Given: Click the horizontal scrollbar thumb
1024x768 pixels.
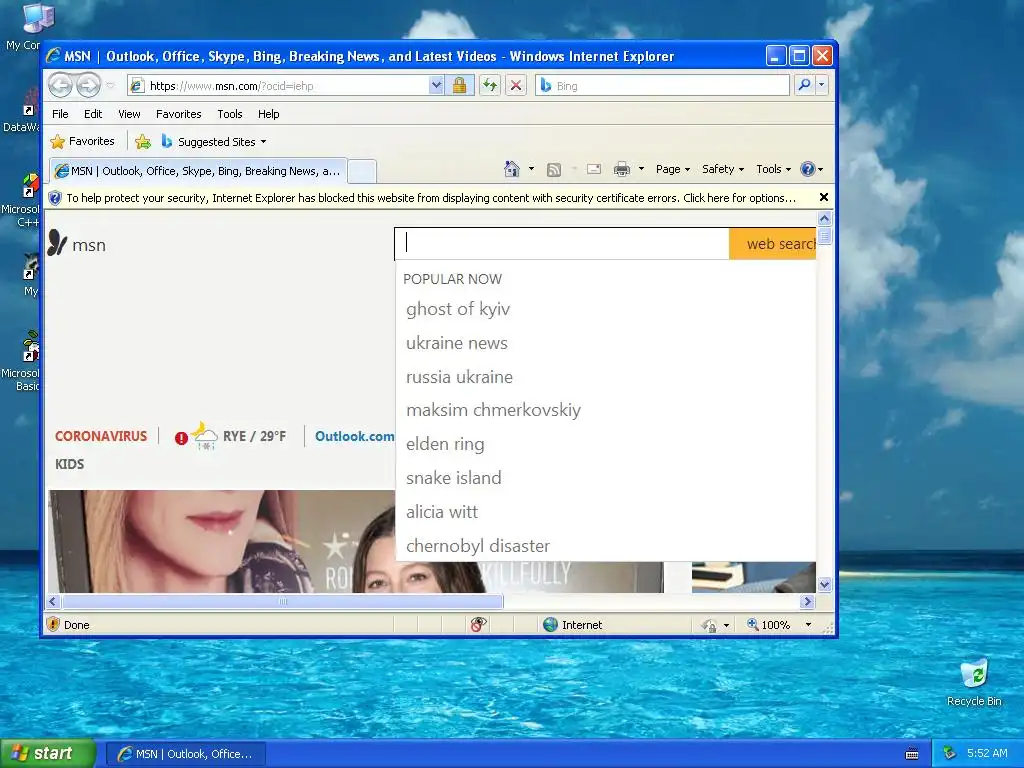Looking at the screenshot, I should point(282,601).
